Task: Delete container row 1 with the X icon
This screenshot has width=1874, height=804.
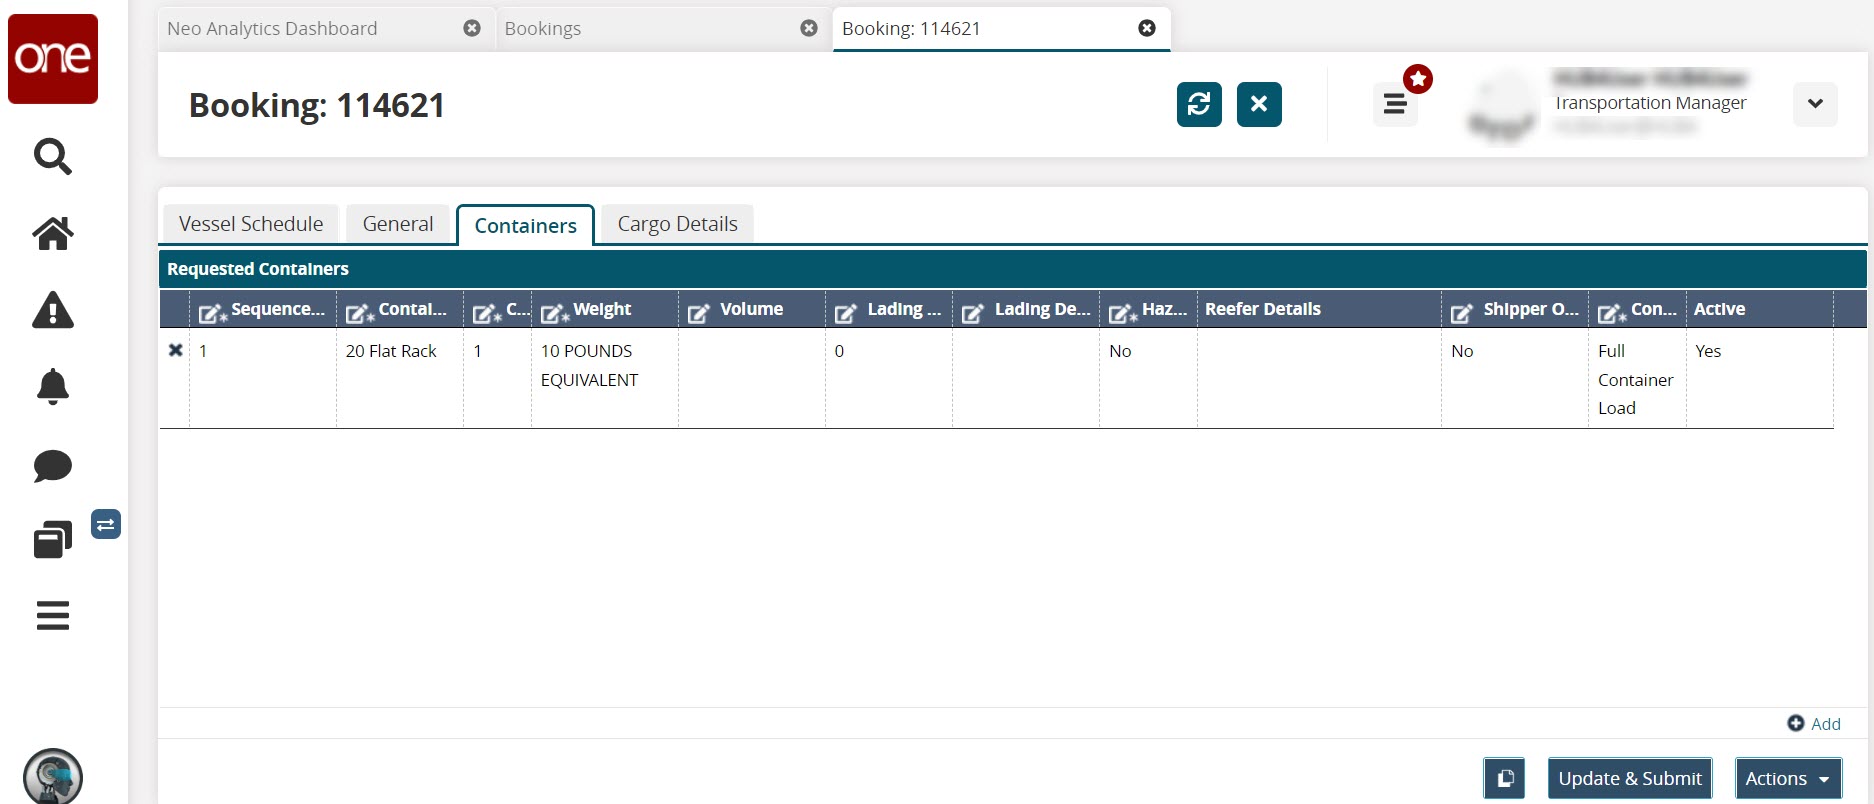Action: click(x=175, y=350)
